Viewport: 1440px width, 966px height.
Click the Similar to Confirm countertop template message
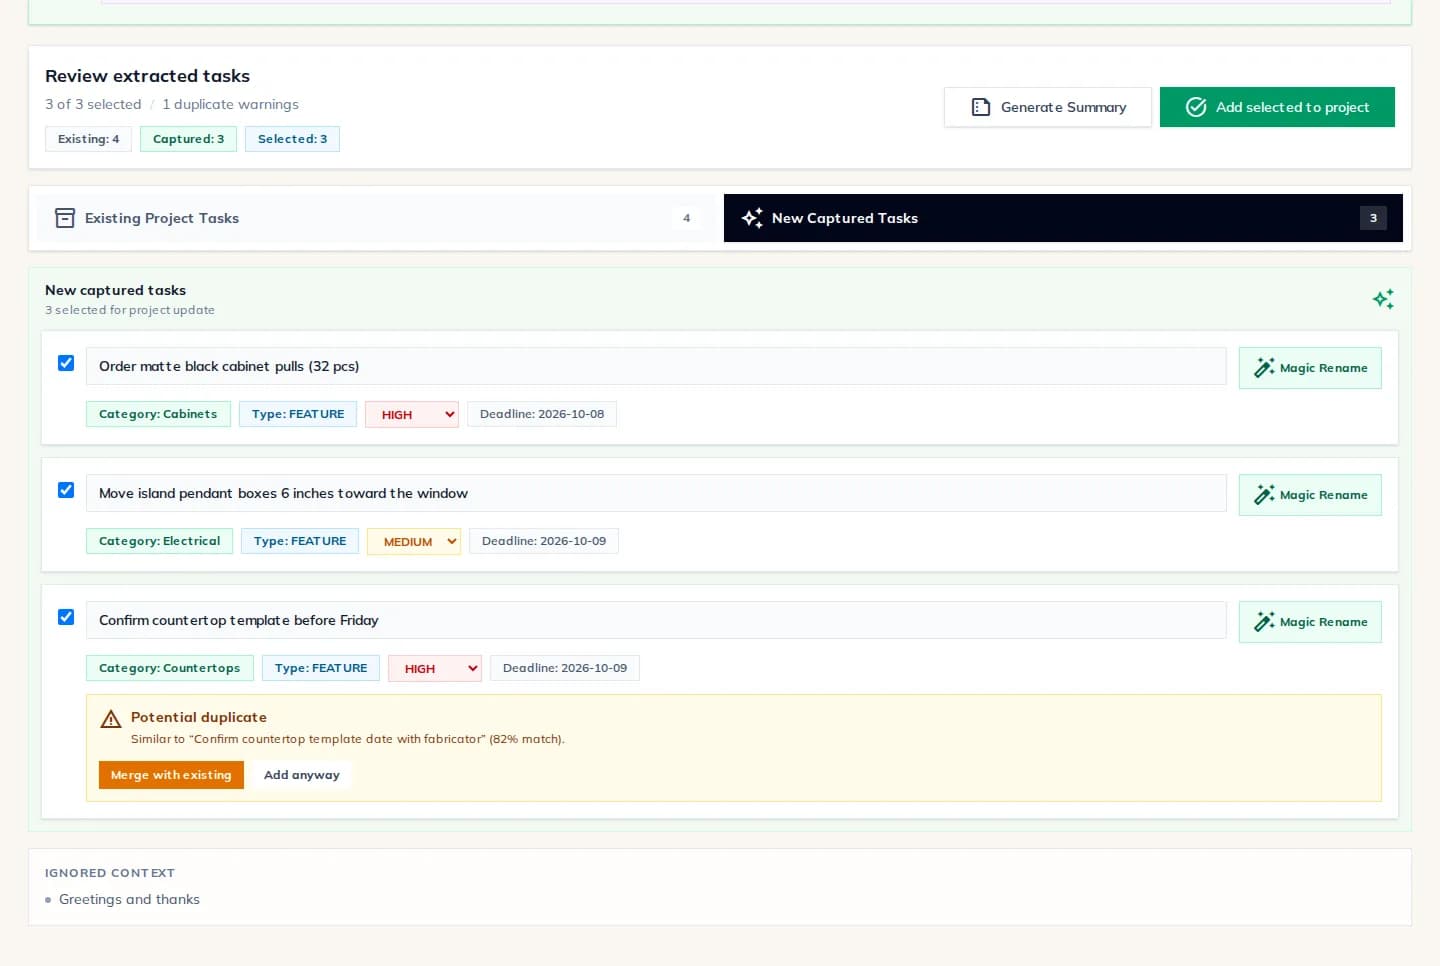tap(348, 739)
